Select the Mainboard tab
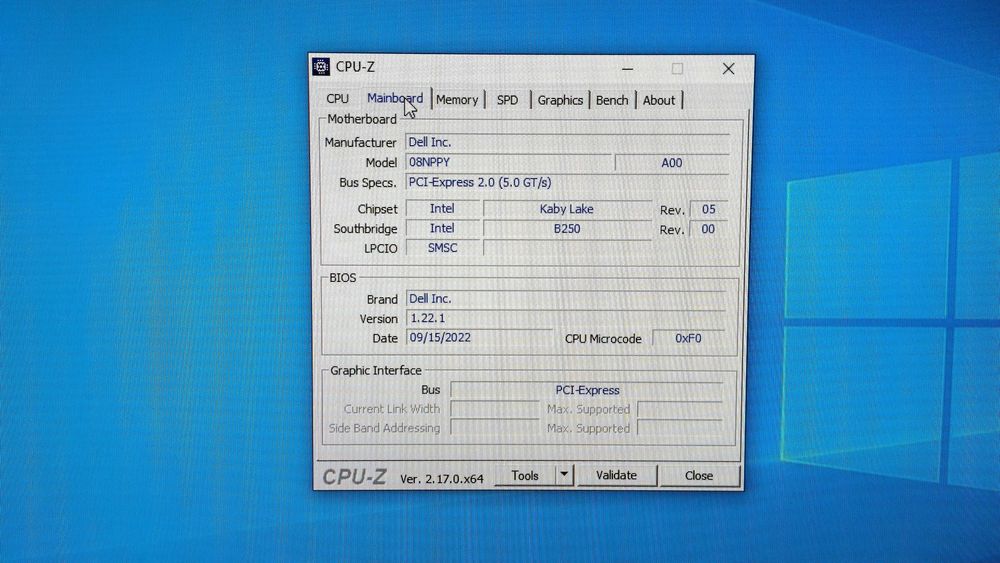This screenshot has height=563, width=1000. 395,99
